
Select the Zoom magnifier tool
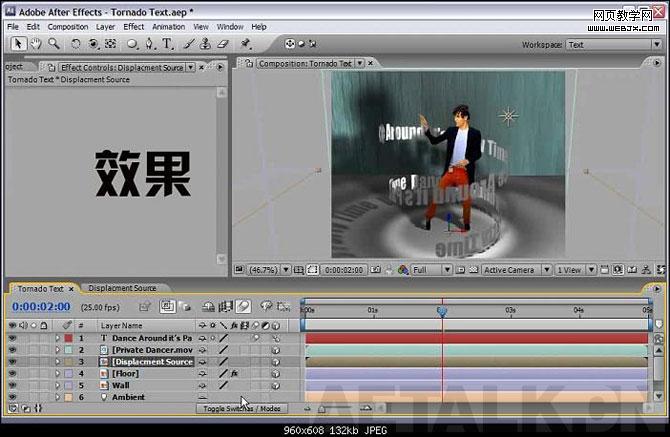pyautogui.click(x=54, y=44)
